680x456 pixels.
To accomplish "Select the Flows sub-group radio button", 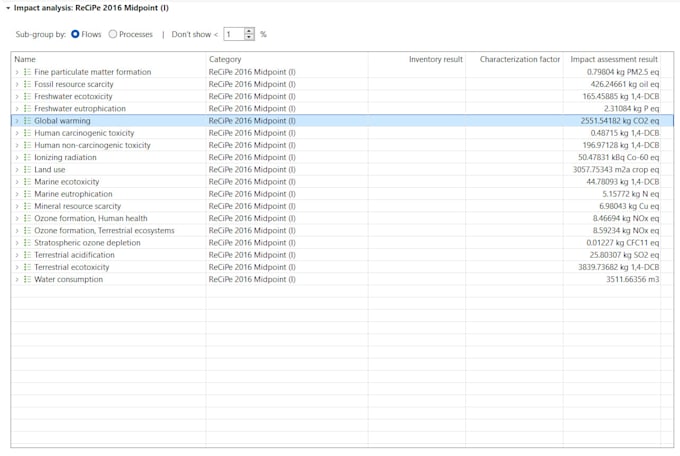I will tap(75, 34).
